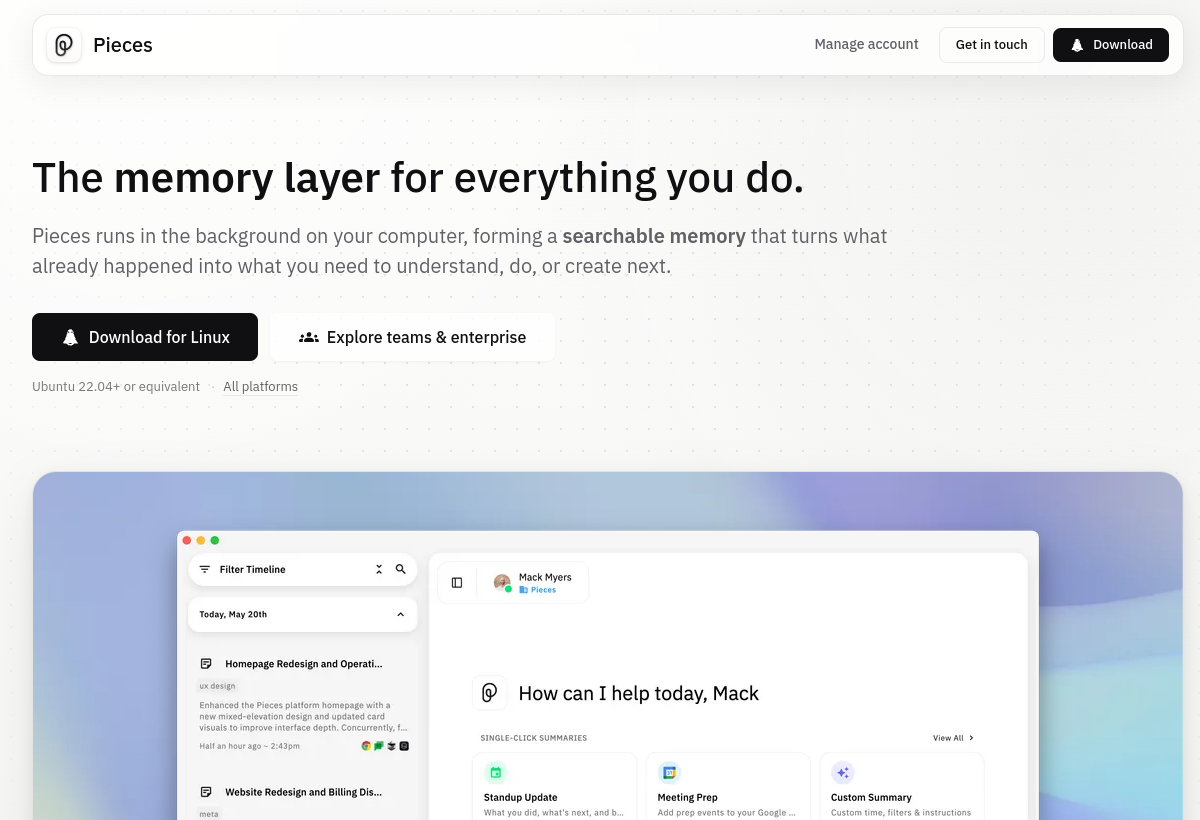Screen dimensions: 1200x820
Task: Click the Download for Linux button
Action: (x=145, y=337)
